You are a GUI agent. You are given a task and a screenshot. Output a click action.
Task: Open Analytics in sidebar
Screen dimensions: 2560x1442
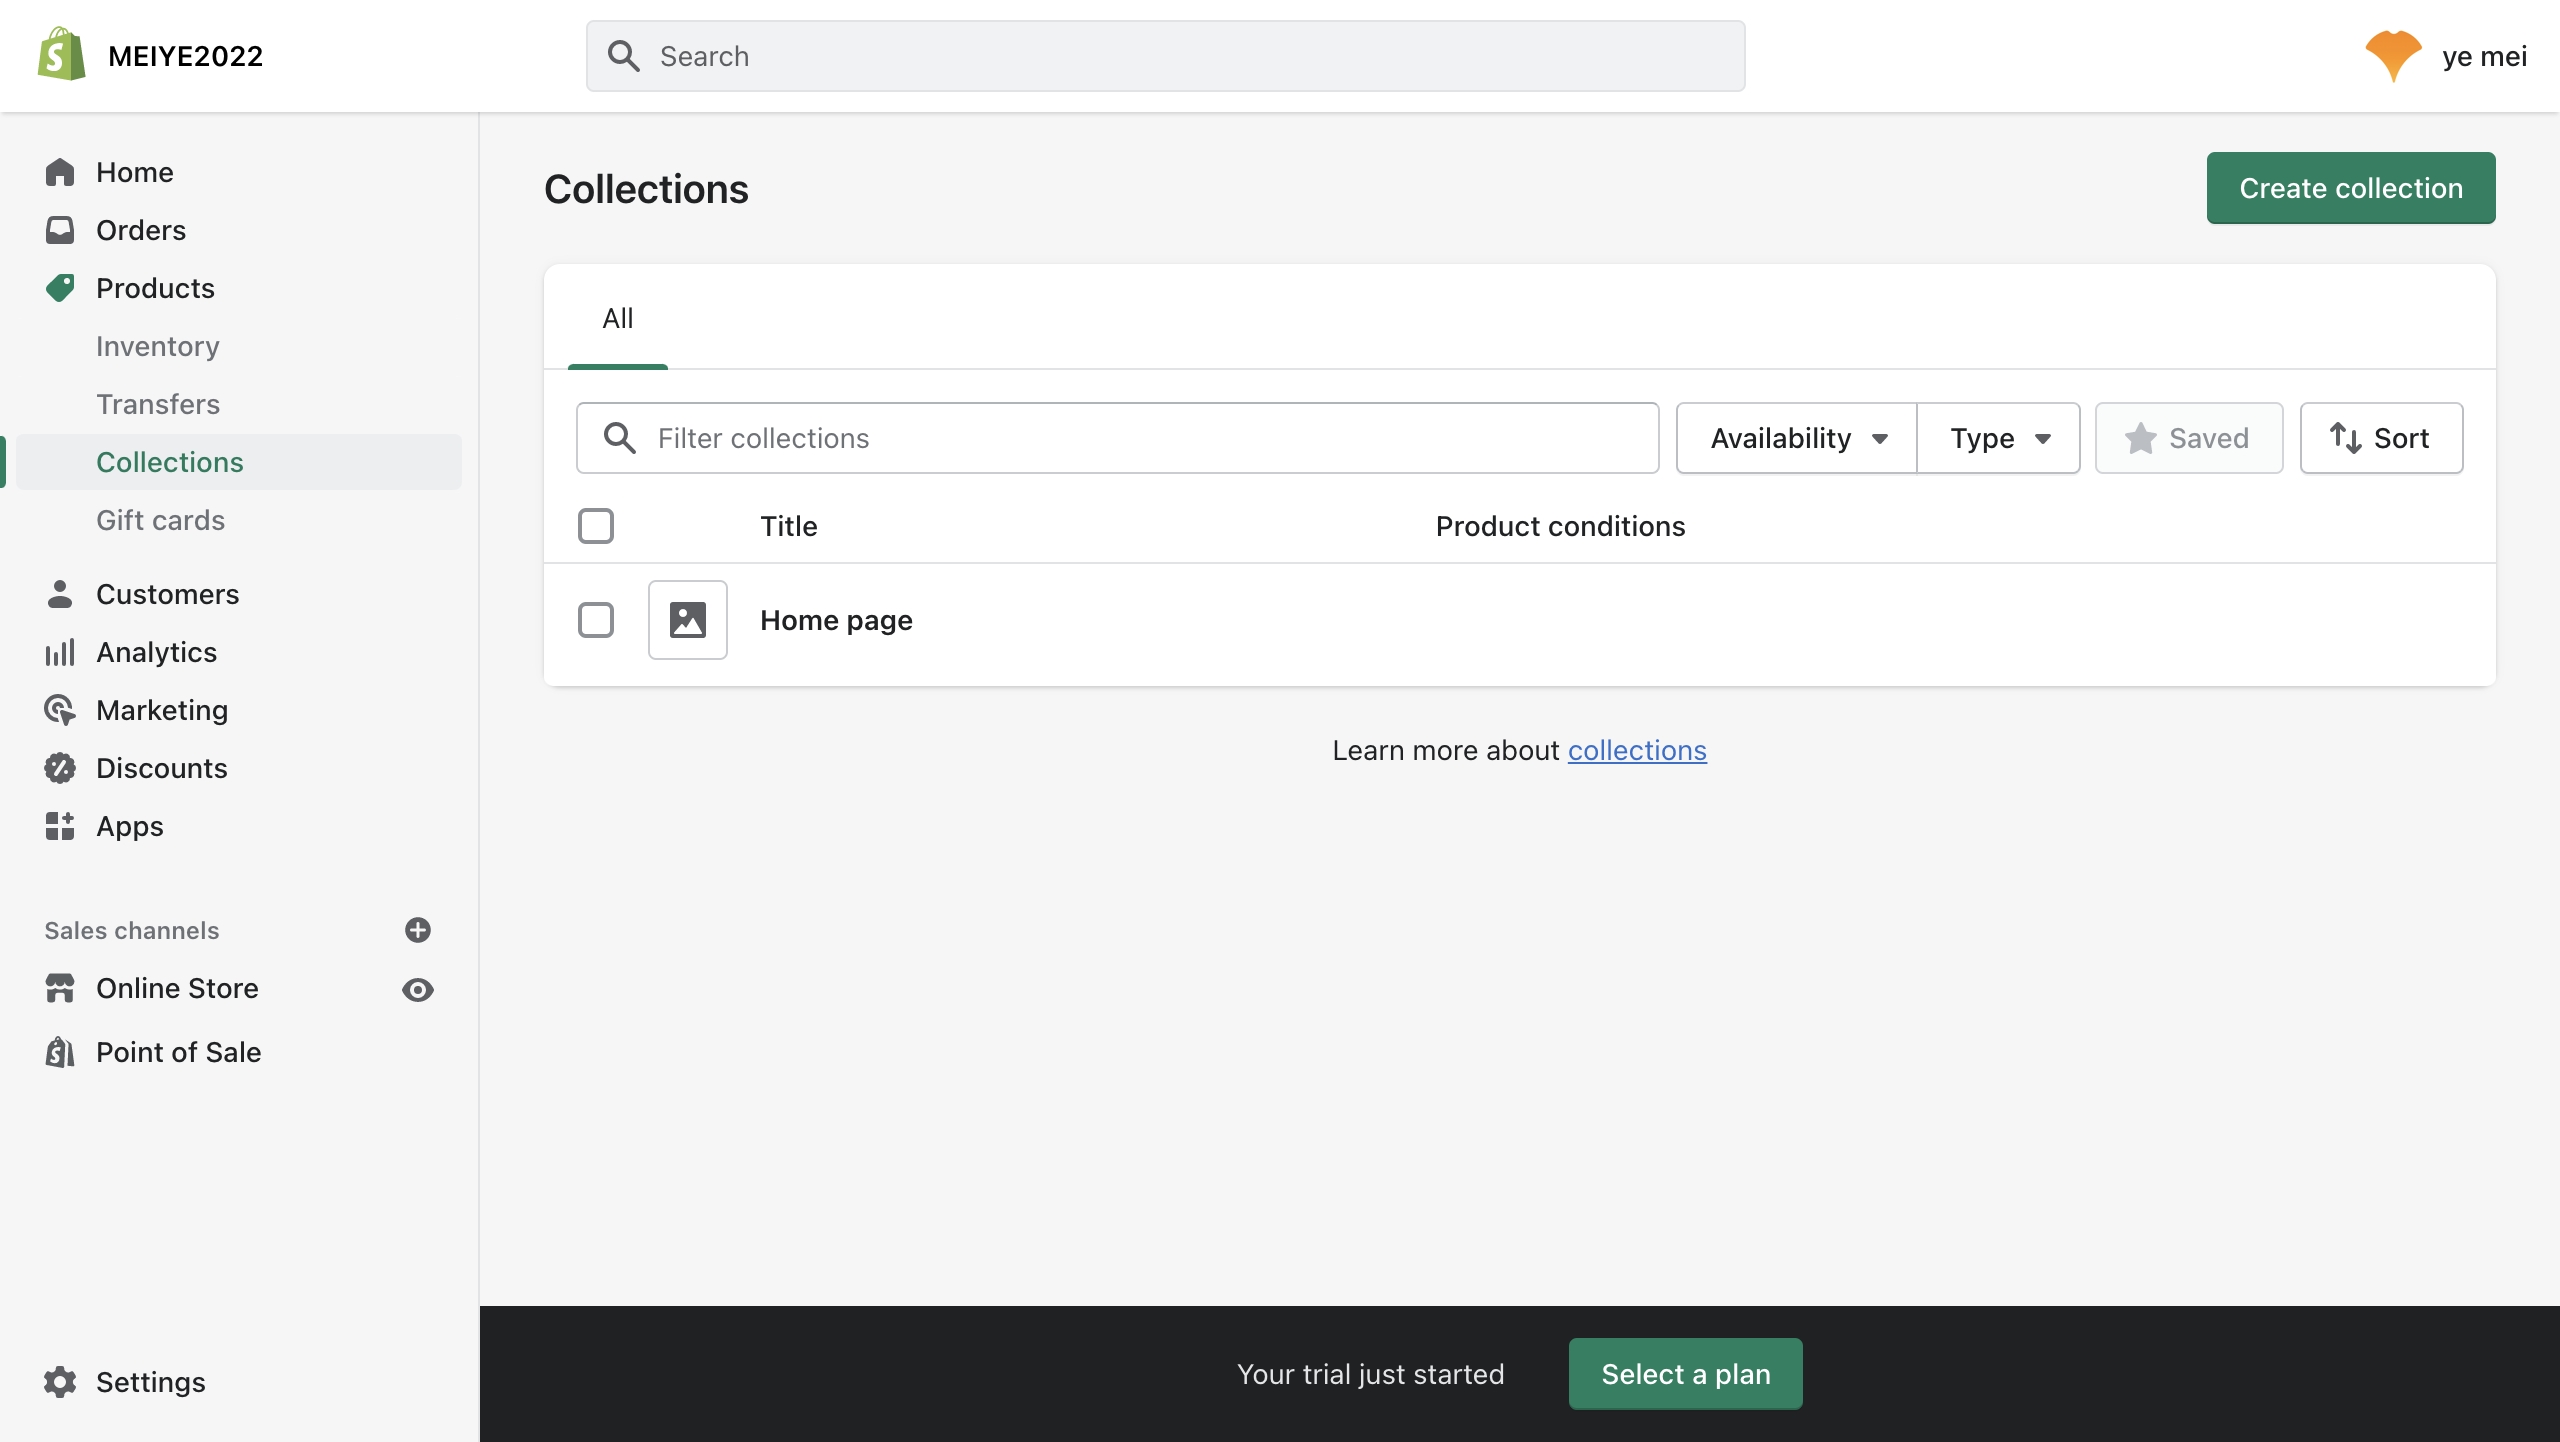[157, 652]
